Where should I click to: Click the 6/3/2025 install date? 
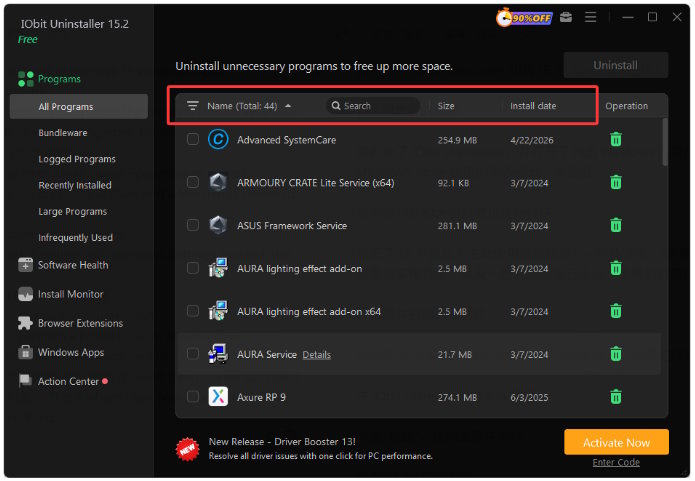(x=529, y=397)
